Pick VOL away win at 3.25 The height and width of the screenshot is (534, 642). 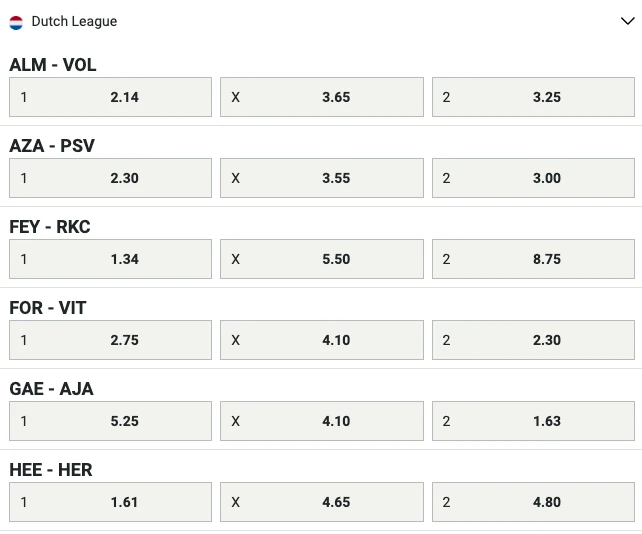(x=534, y=97)
